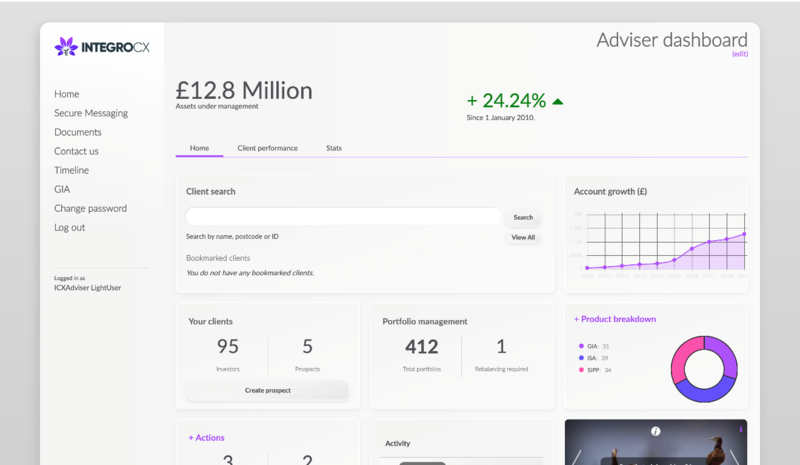Viewport: 800px width, 465px height.
Task: Switch to the Stats tab
Action: point(334,148)
